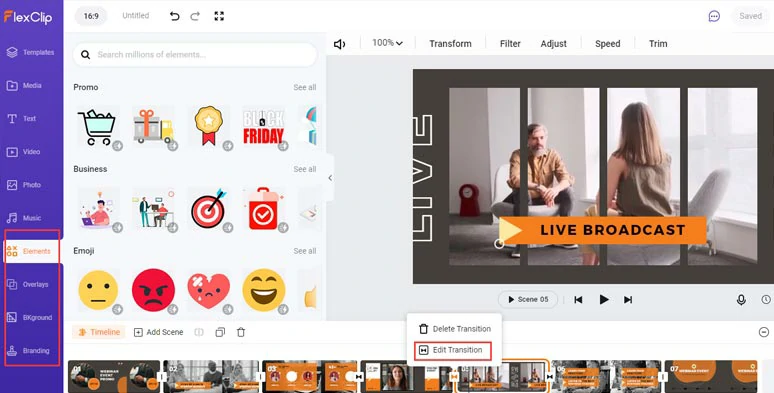Image resolution: width=774 pixels, height=393 pixels.
Task: Click Add Scene button
Action: (158, 332)
